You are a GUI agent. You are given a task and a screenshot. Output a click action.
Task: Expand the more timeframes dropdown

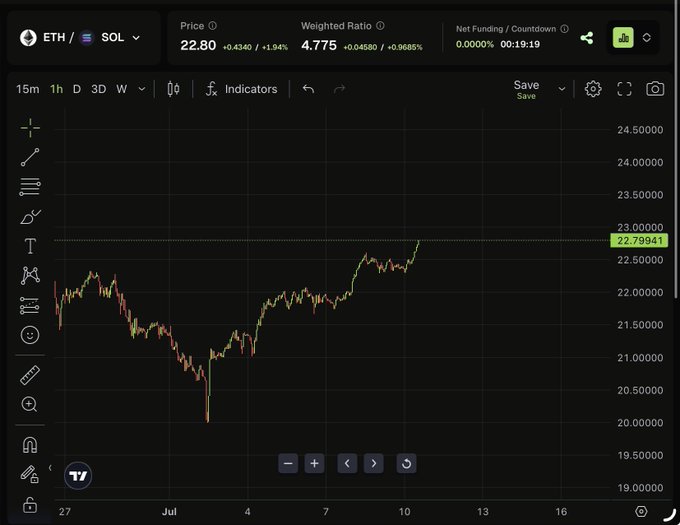142,89
